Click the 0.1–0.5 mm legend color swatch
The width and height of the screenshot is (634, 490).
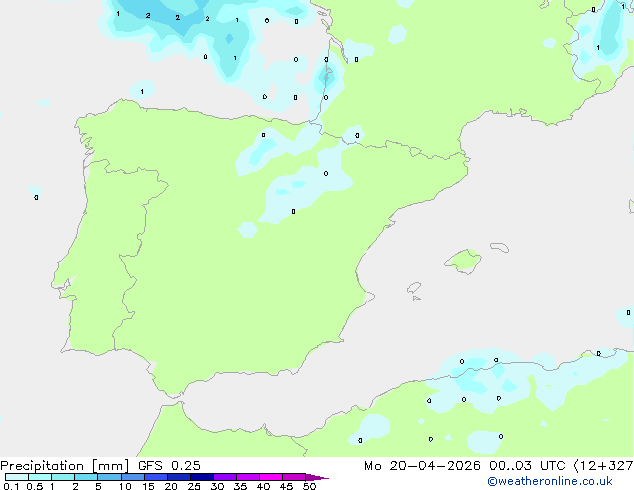pyautogui.click(x=17, y=477)
